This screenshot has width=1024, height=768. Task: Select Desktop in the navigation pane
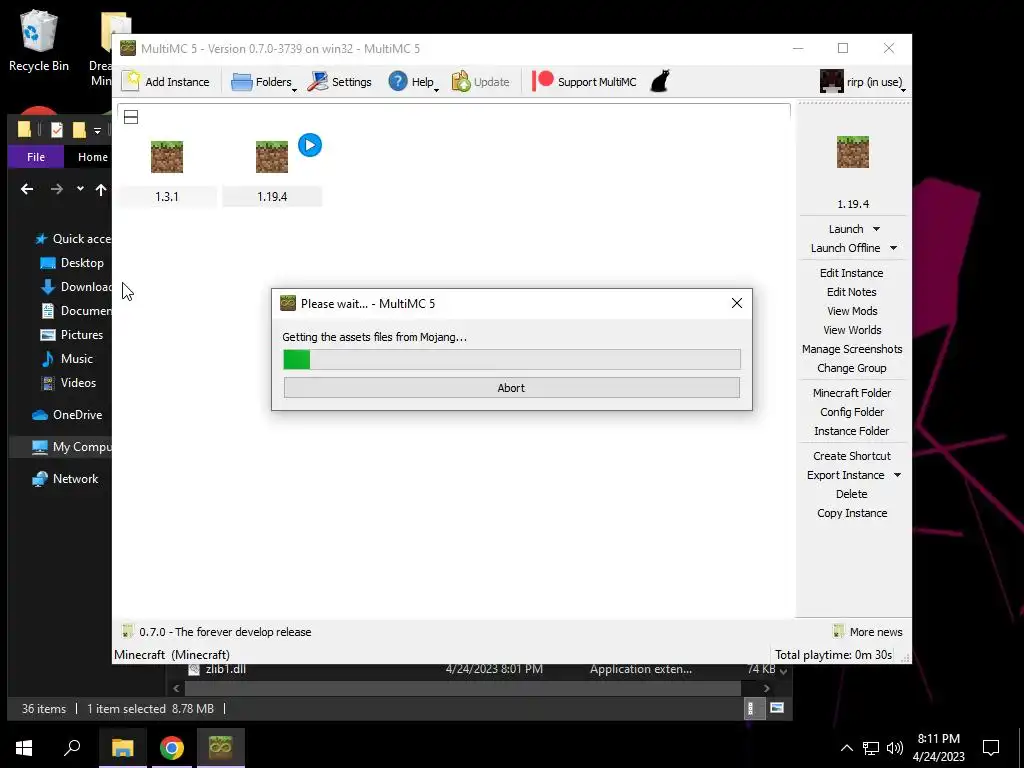72,263
